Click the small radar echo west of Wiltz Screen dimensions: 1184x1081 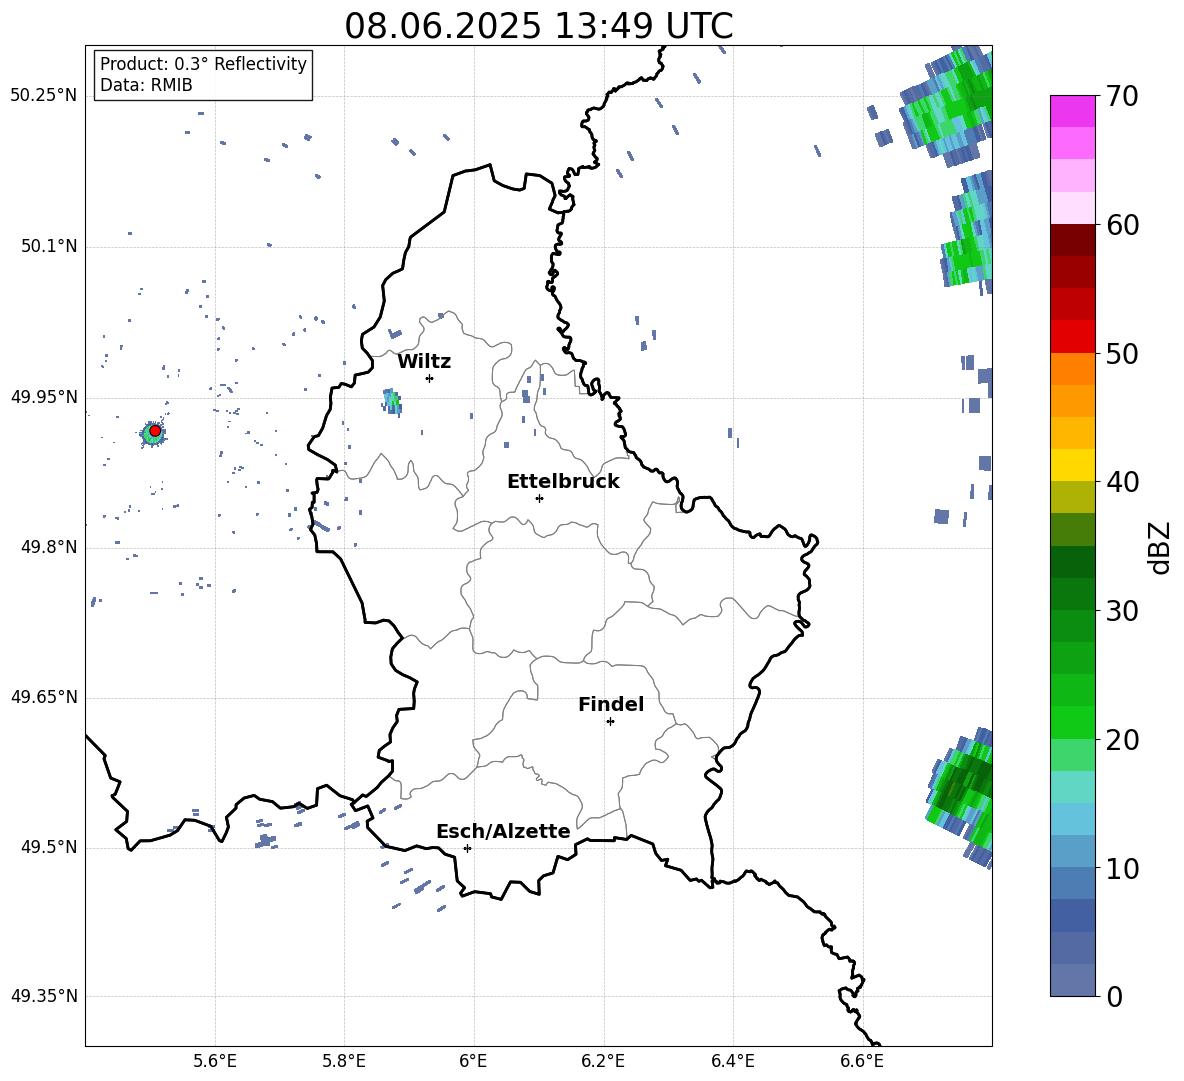click(392, 401)
